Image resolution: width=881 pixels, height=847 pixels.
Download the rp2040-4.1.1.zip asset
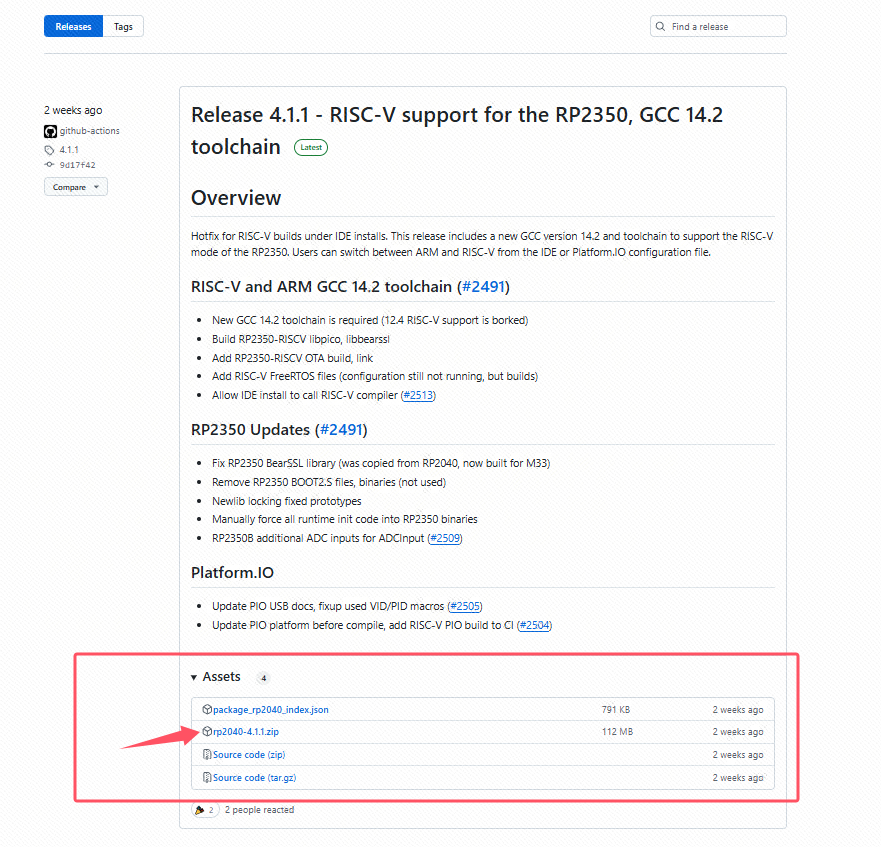(x=245, y=732)
